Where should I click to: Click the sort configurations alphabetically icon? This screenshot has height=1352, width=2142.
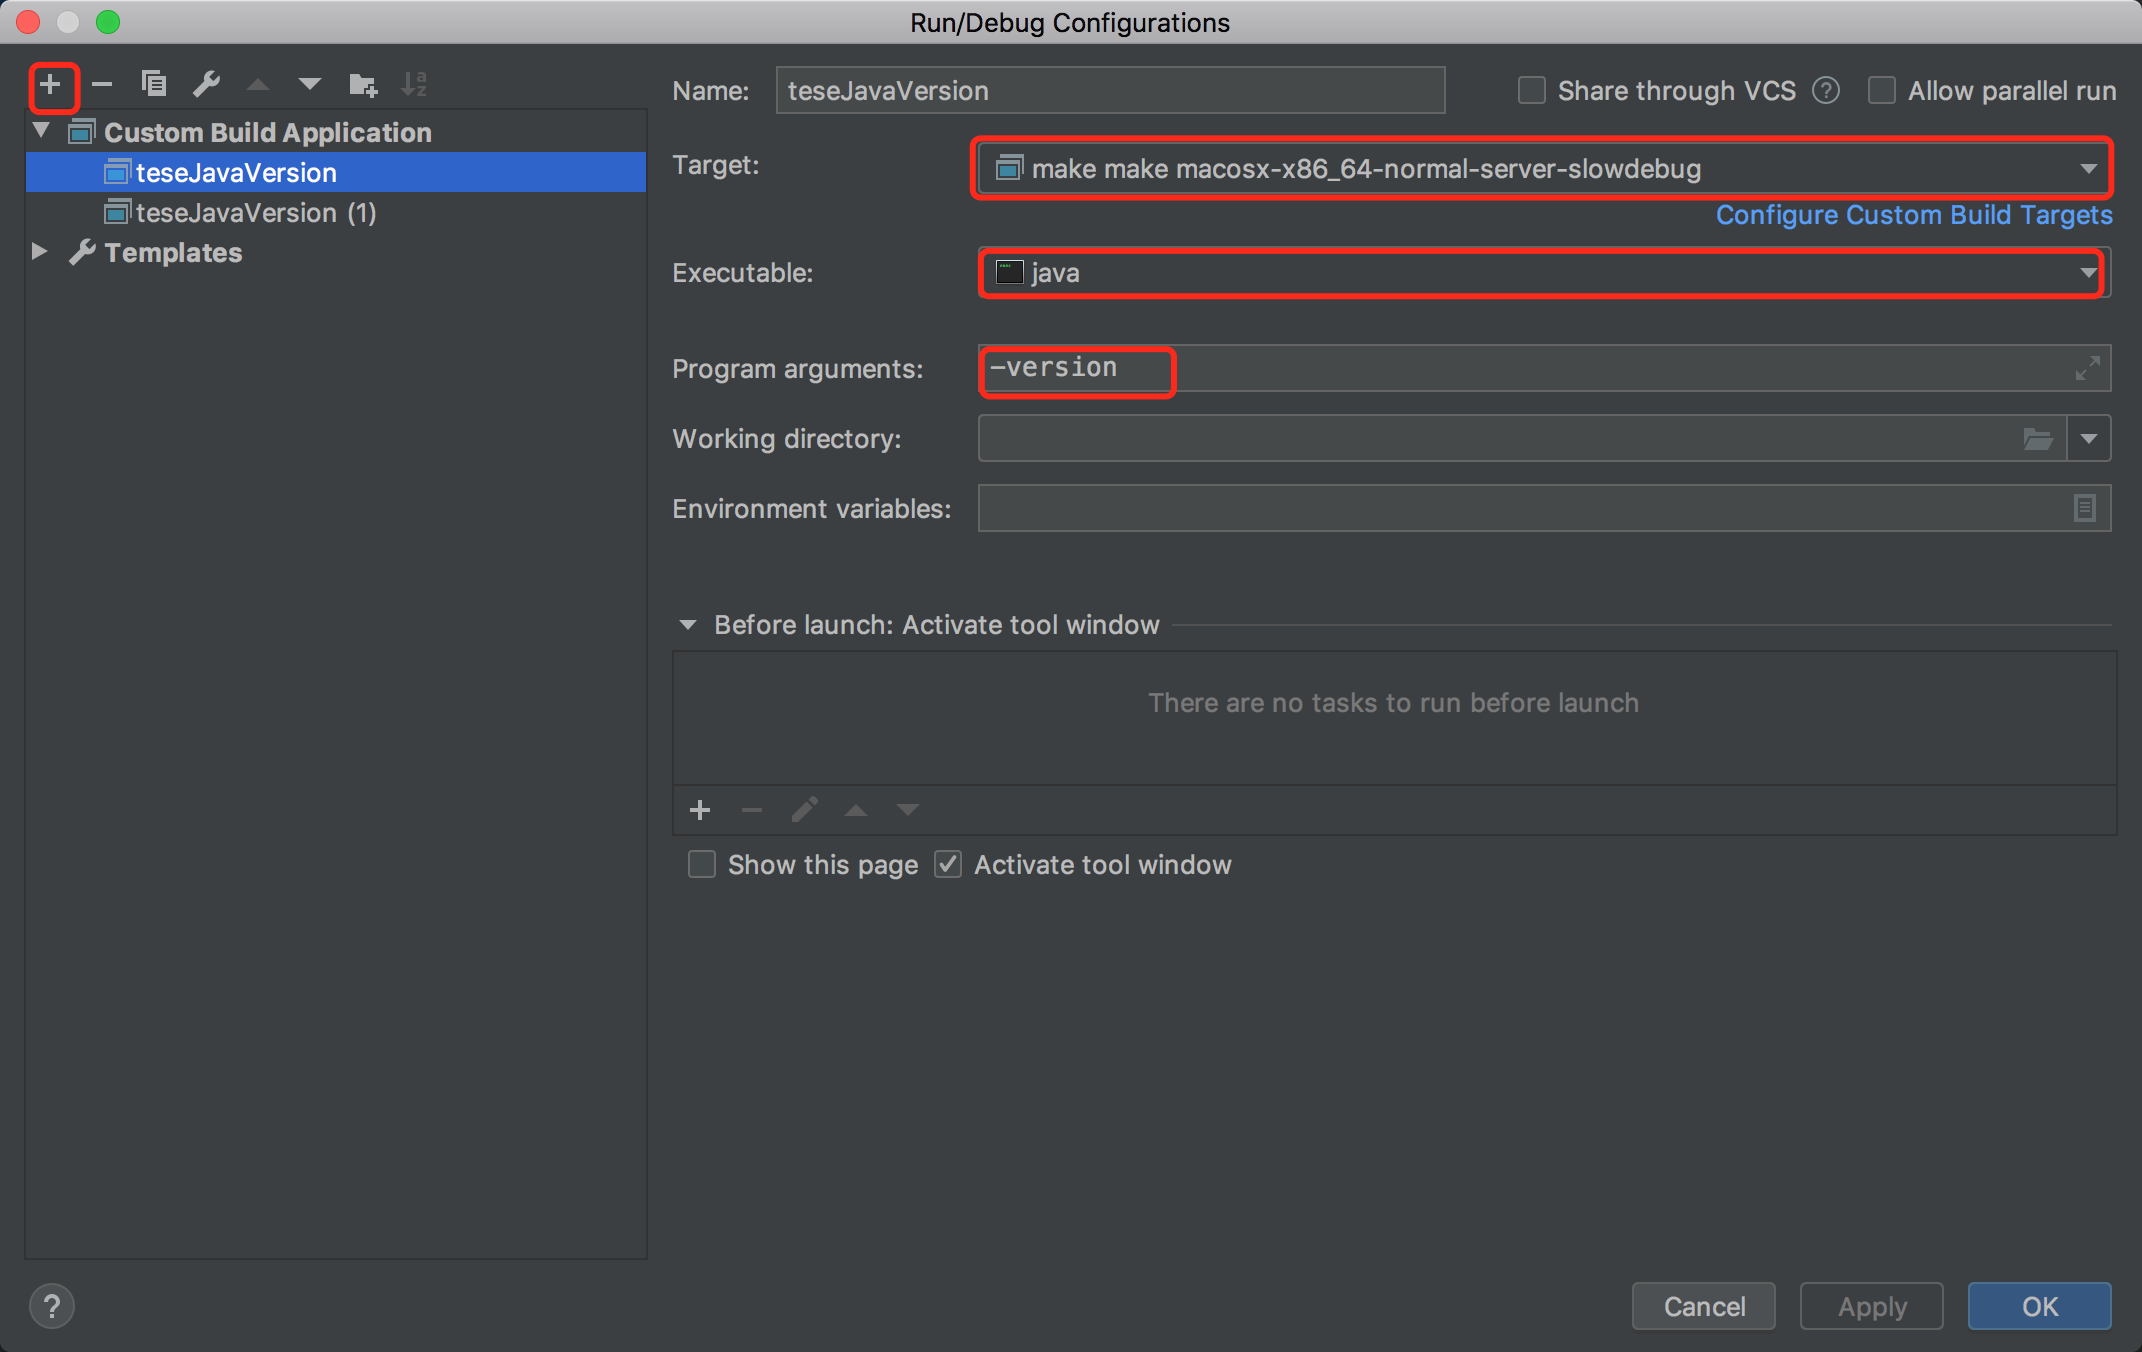[x=413, y=85]
